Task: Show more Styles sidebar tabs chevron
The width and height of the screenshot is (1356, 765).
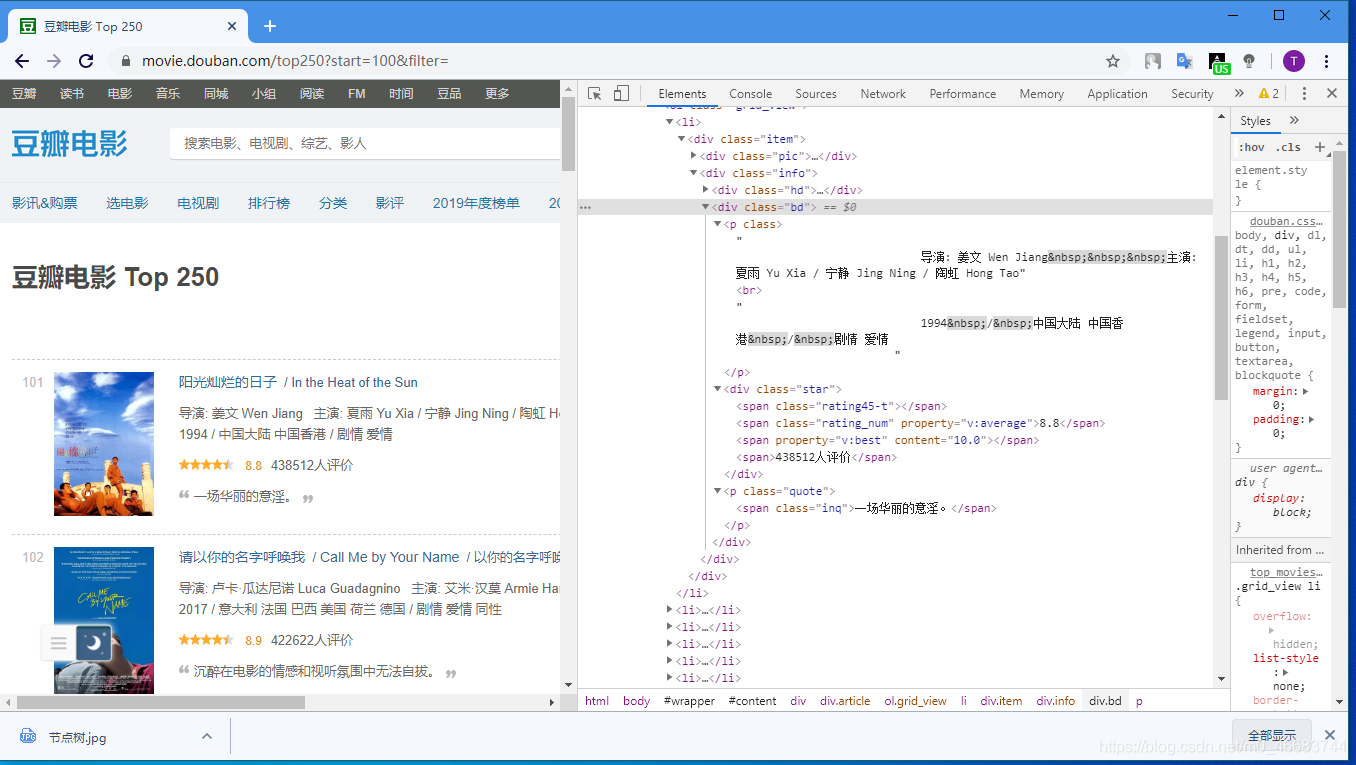Action: pyautogui.click(x=1294, y=120)
